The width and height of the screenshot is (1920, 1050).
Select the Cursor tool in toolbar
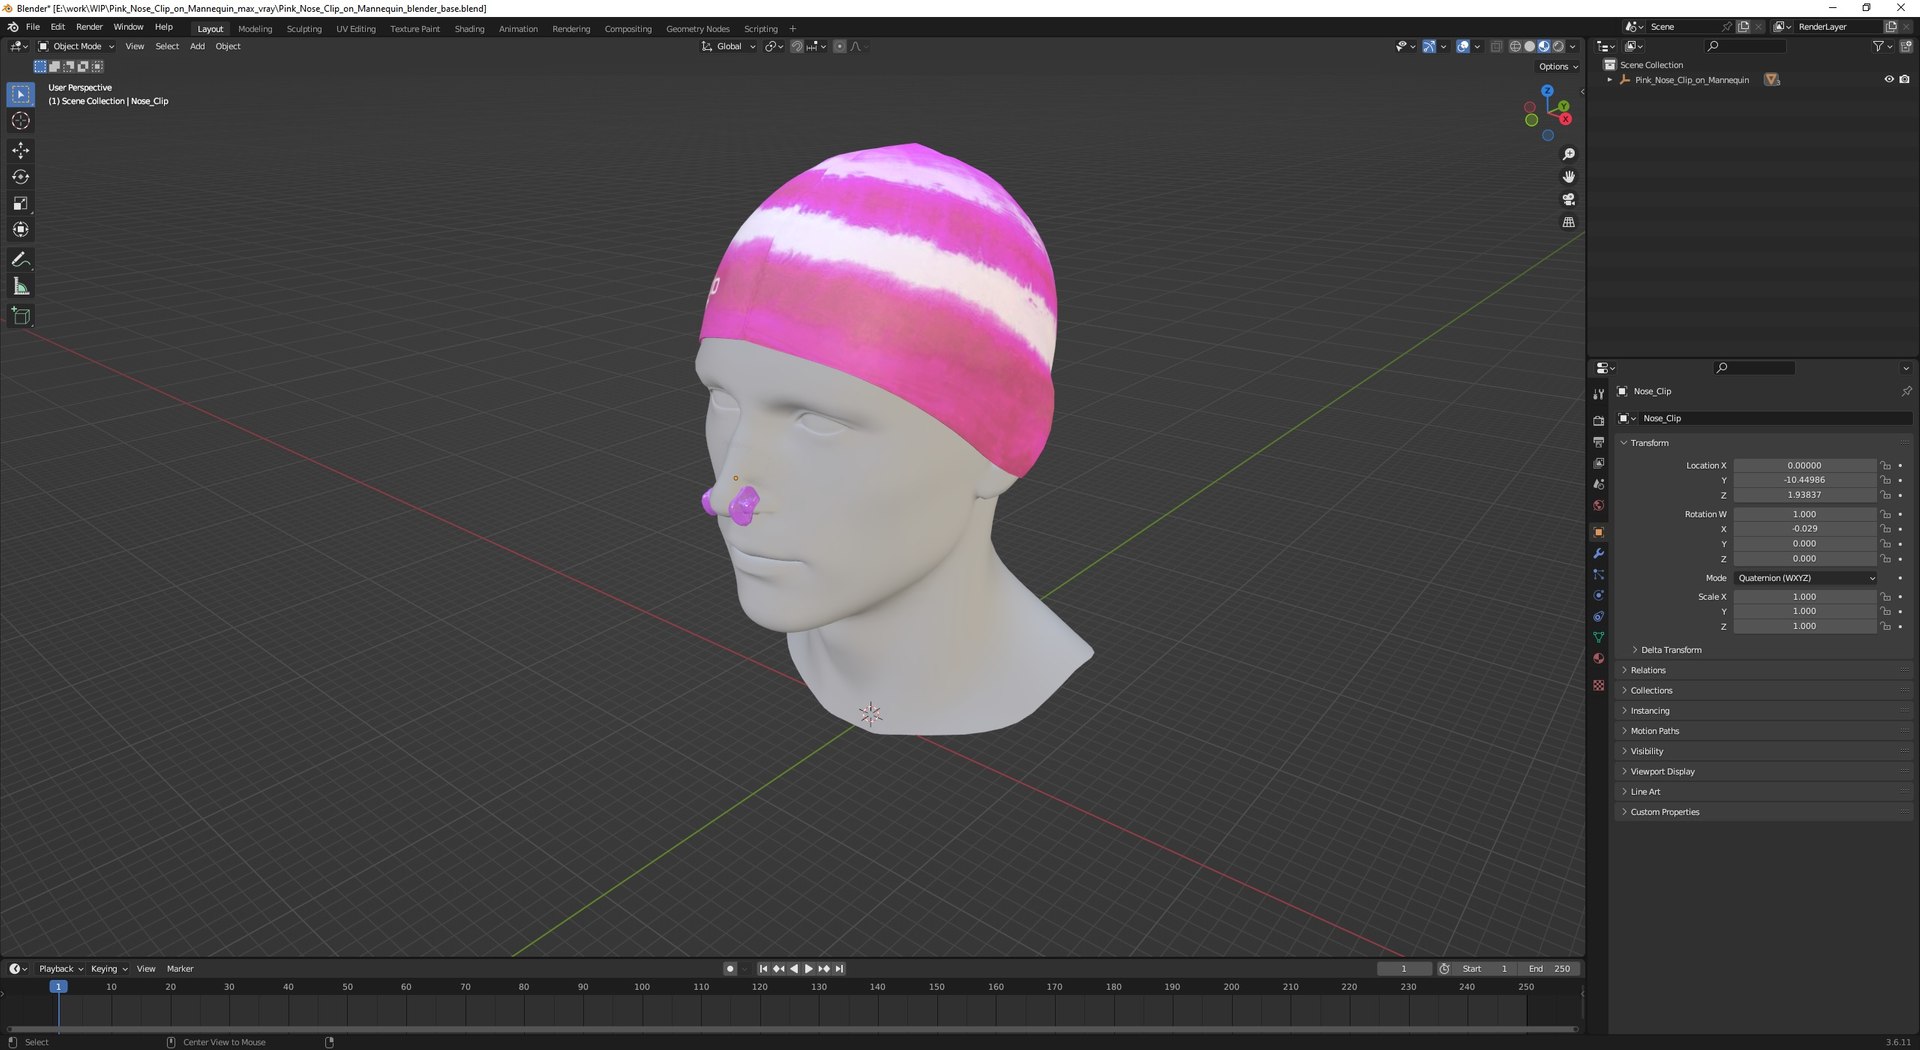click(21, 121)
